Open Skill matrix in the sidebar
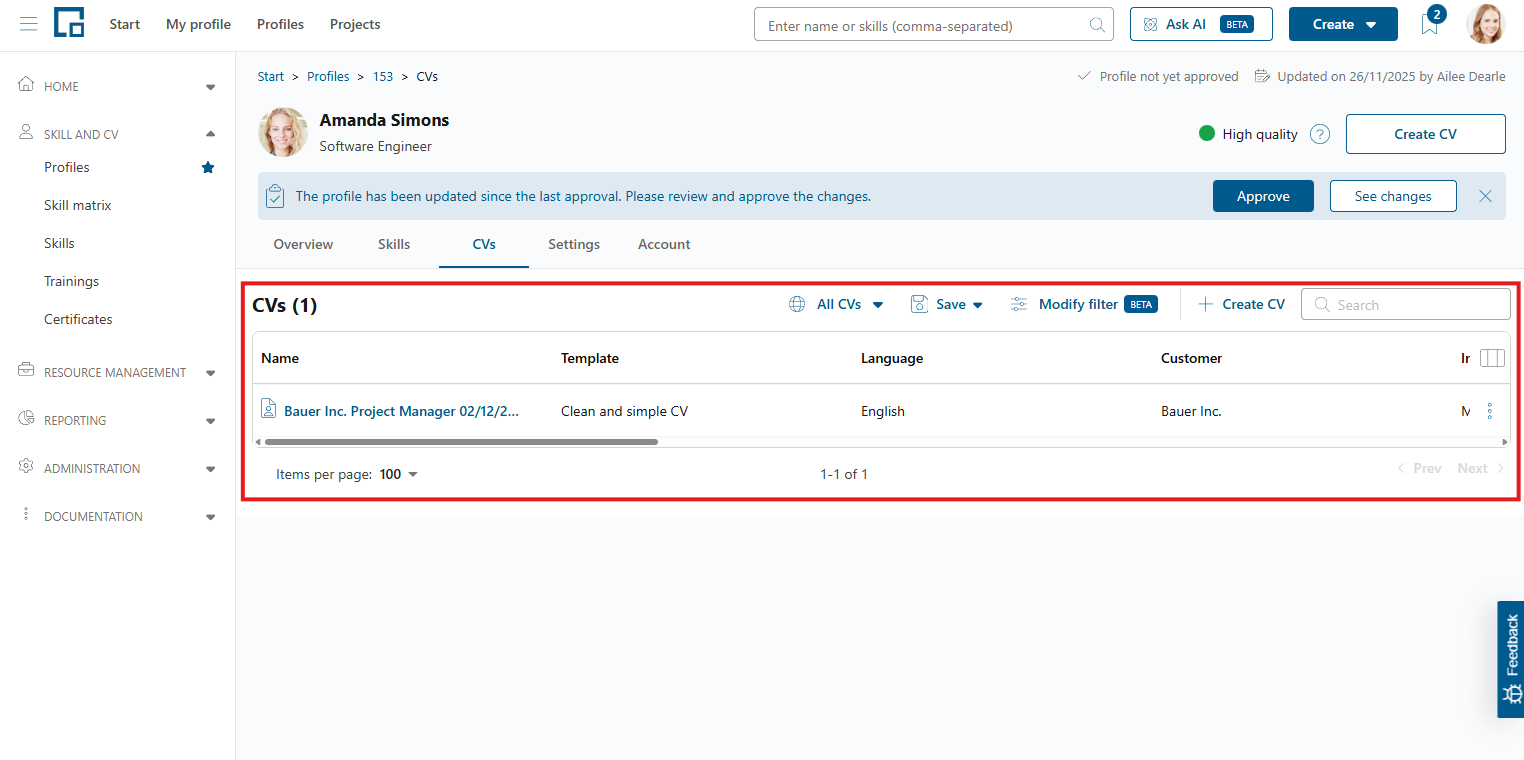The height and width of the screenshot is (760, 1524). [x=78, y=205]
